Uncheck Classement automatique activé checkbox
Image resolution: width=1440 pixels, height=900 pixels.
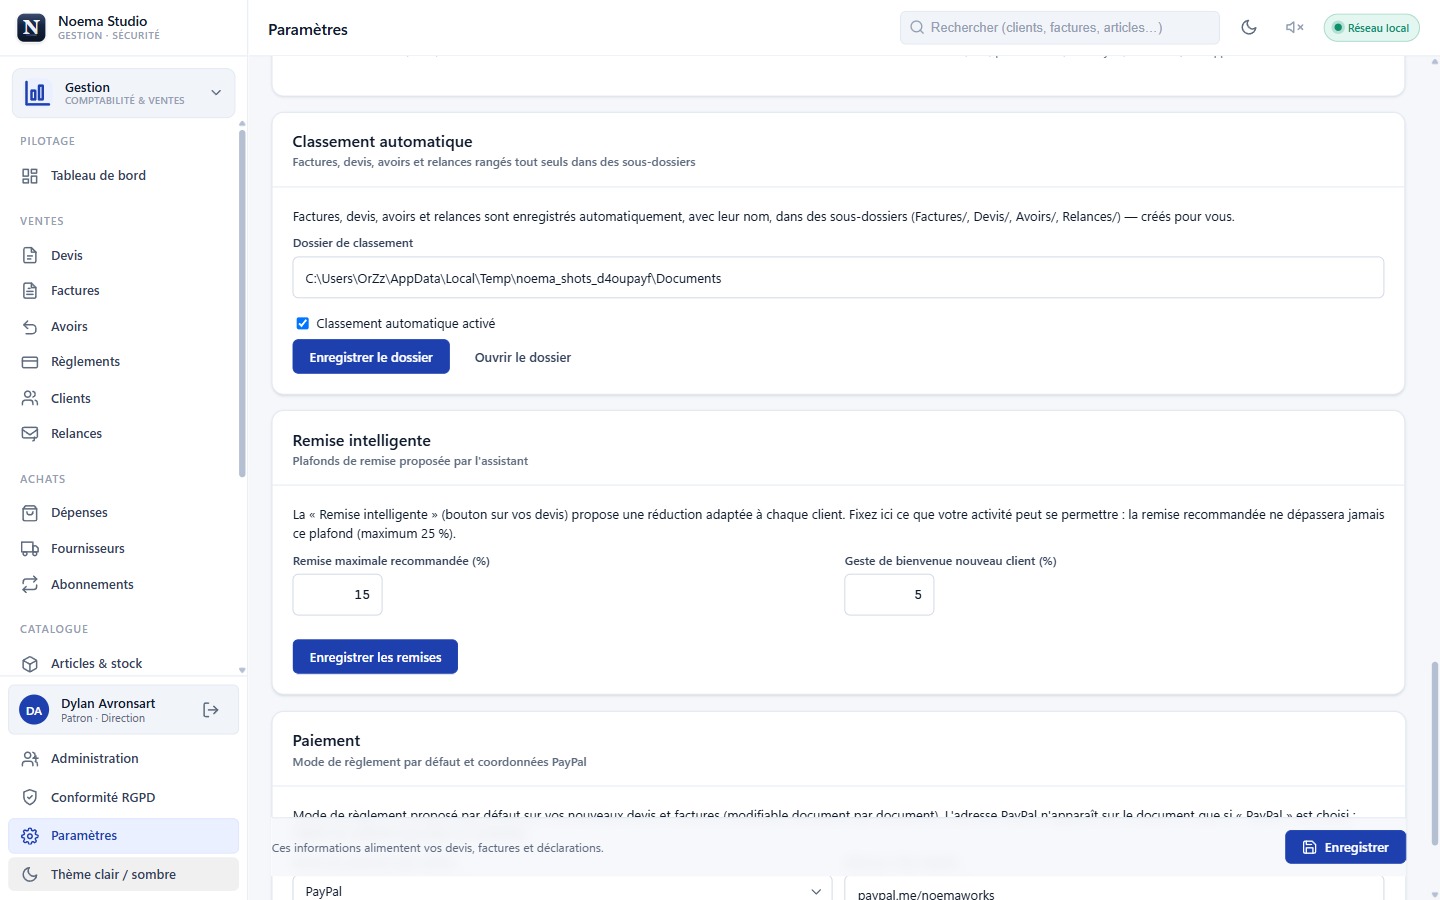point(302,324)
